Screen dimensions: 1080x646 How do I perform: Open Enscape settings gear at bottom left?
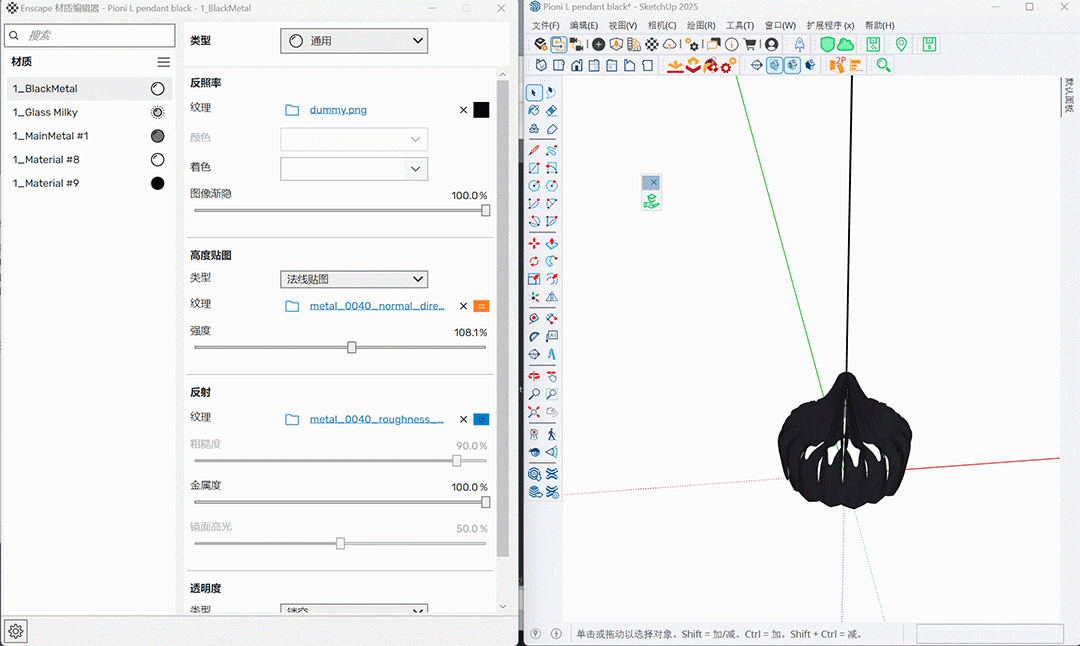coord(16,631)
